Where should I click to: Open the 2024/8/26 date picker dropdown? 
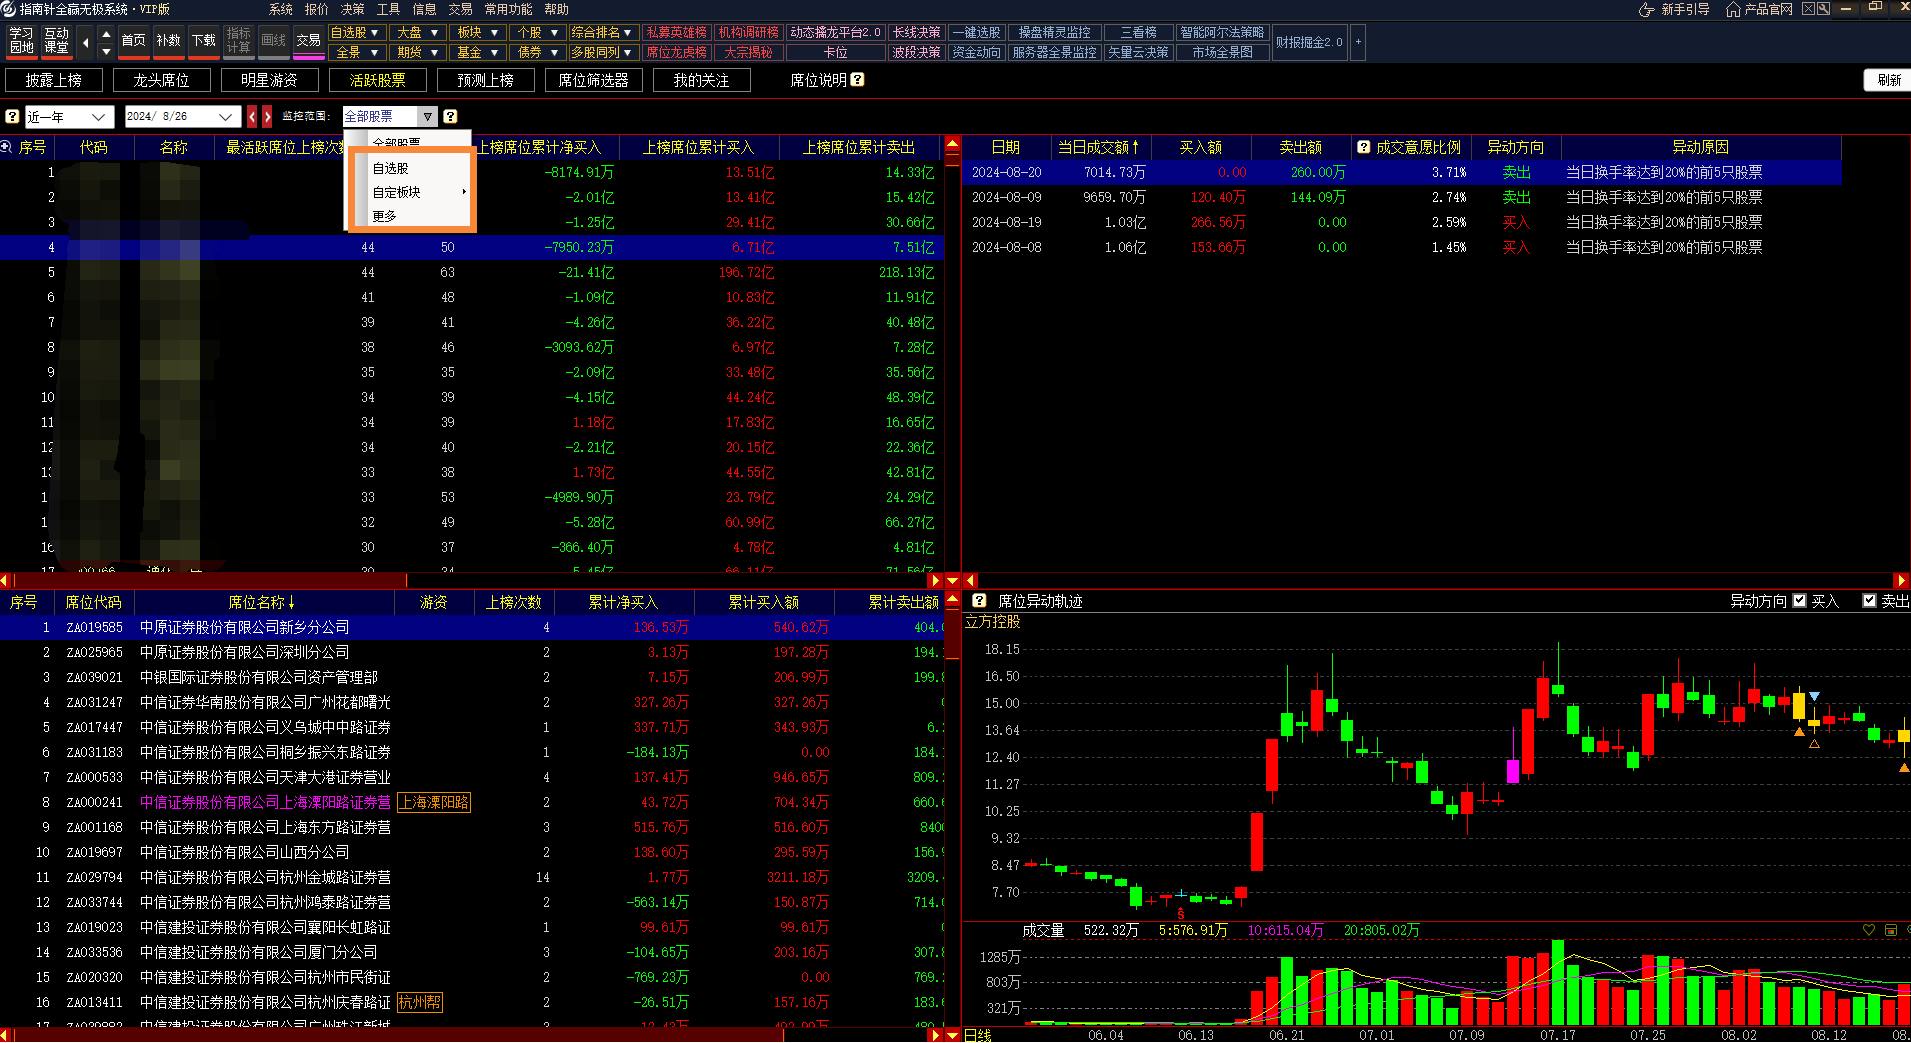click(x=225, y=117)
